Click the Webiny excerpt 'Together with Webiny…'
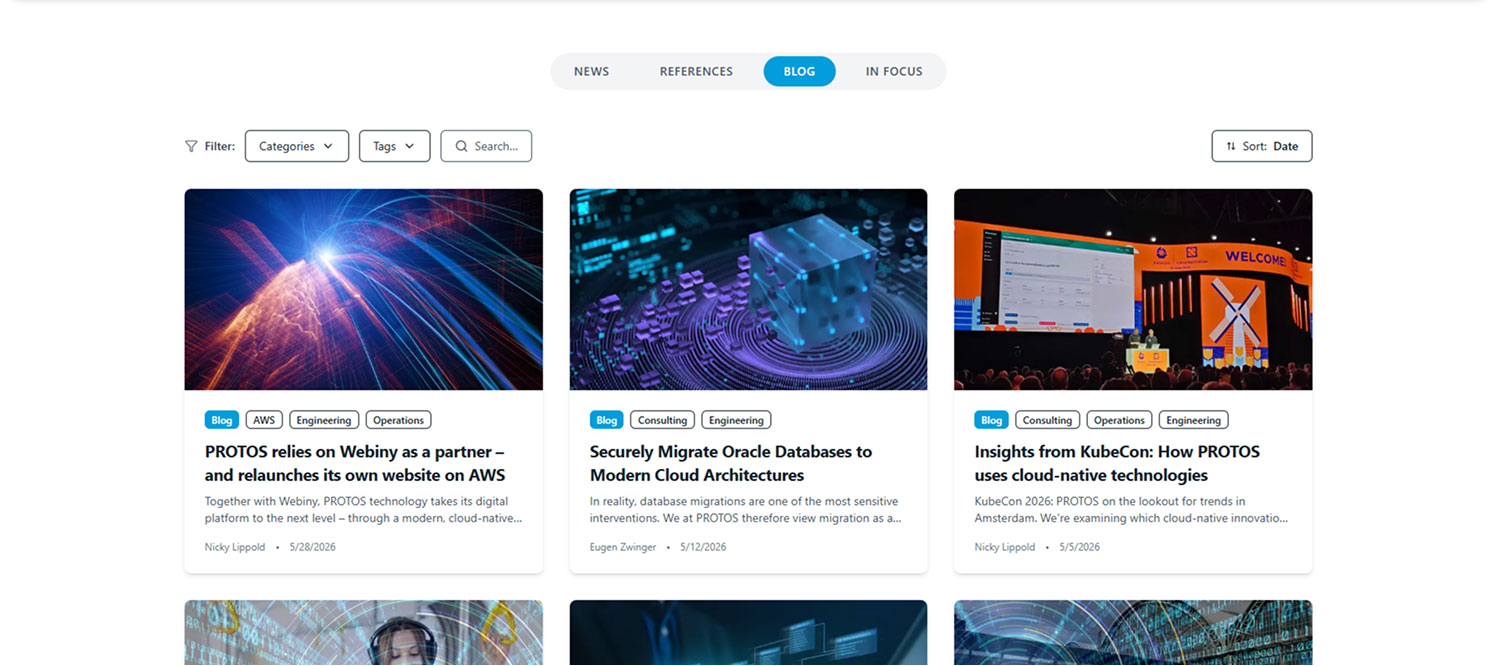 [x=364, y=510]
